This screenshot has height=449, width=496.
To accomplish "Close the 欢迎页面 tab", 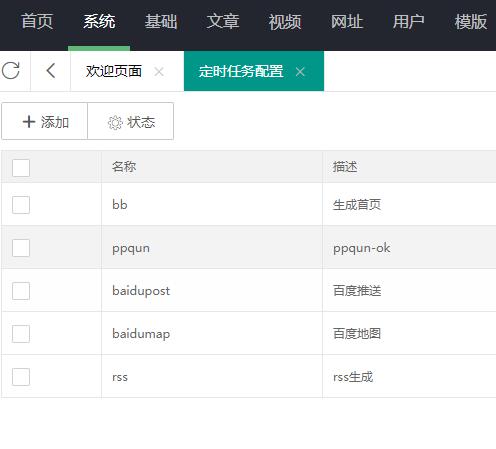I will coord(159,71).
